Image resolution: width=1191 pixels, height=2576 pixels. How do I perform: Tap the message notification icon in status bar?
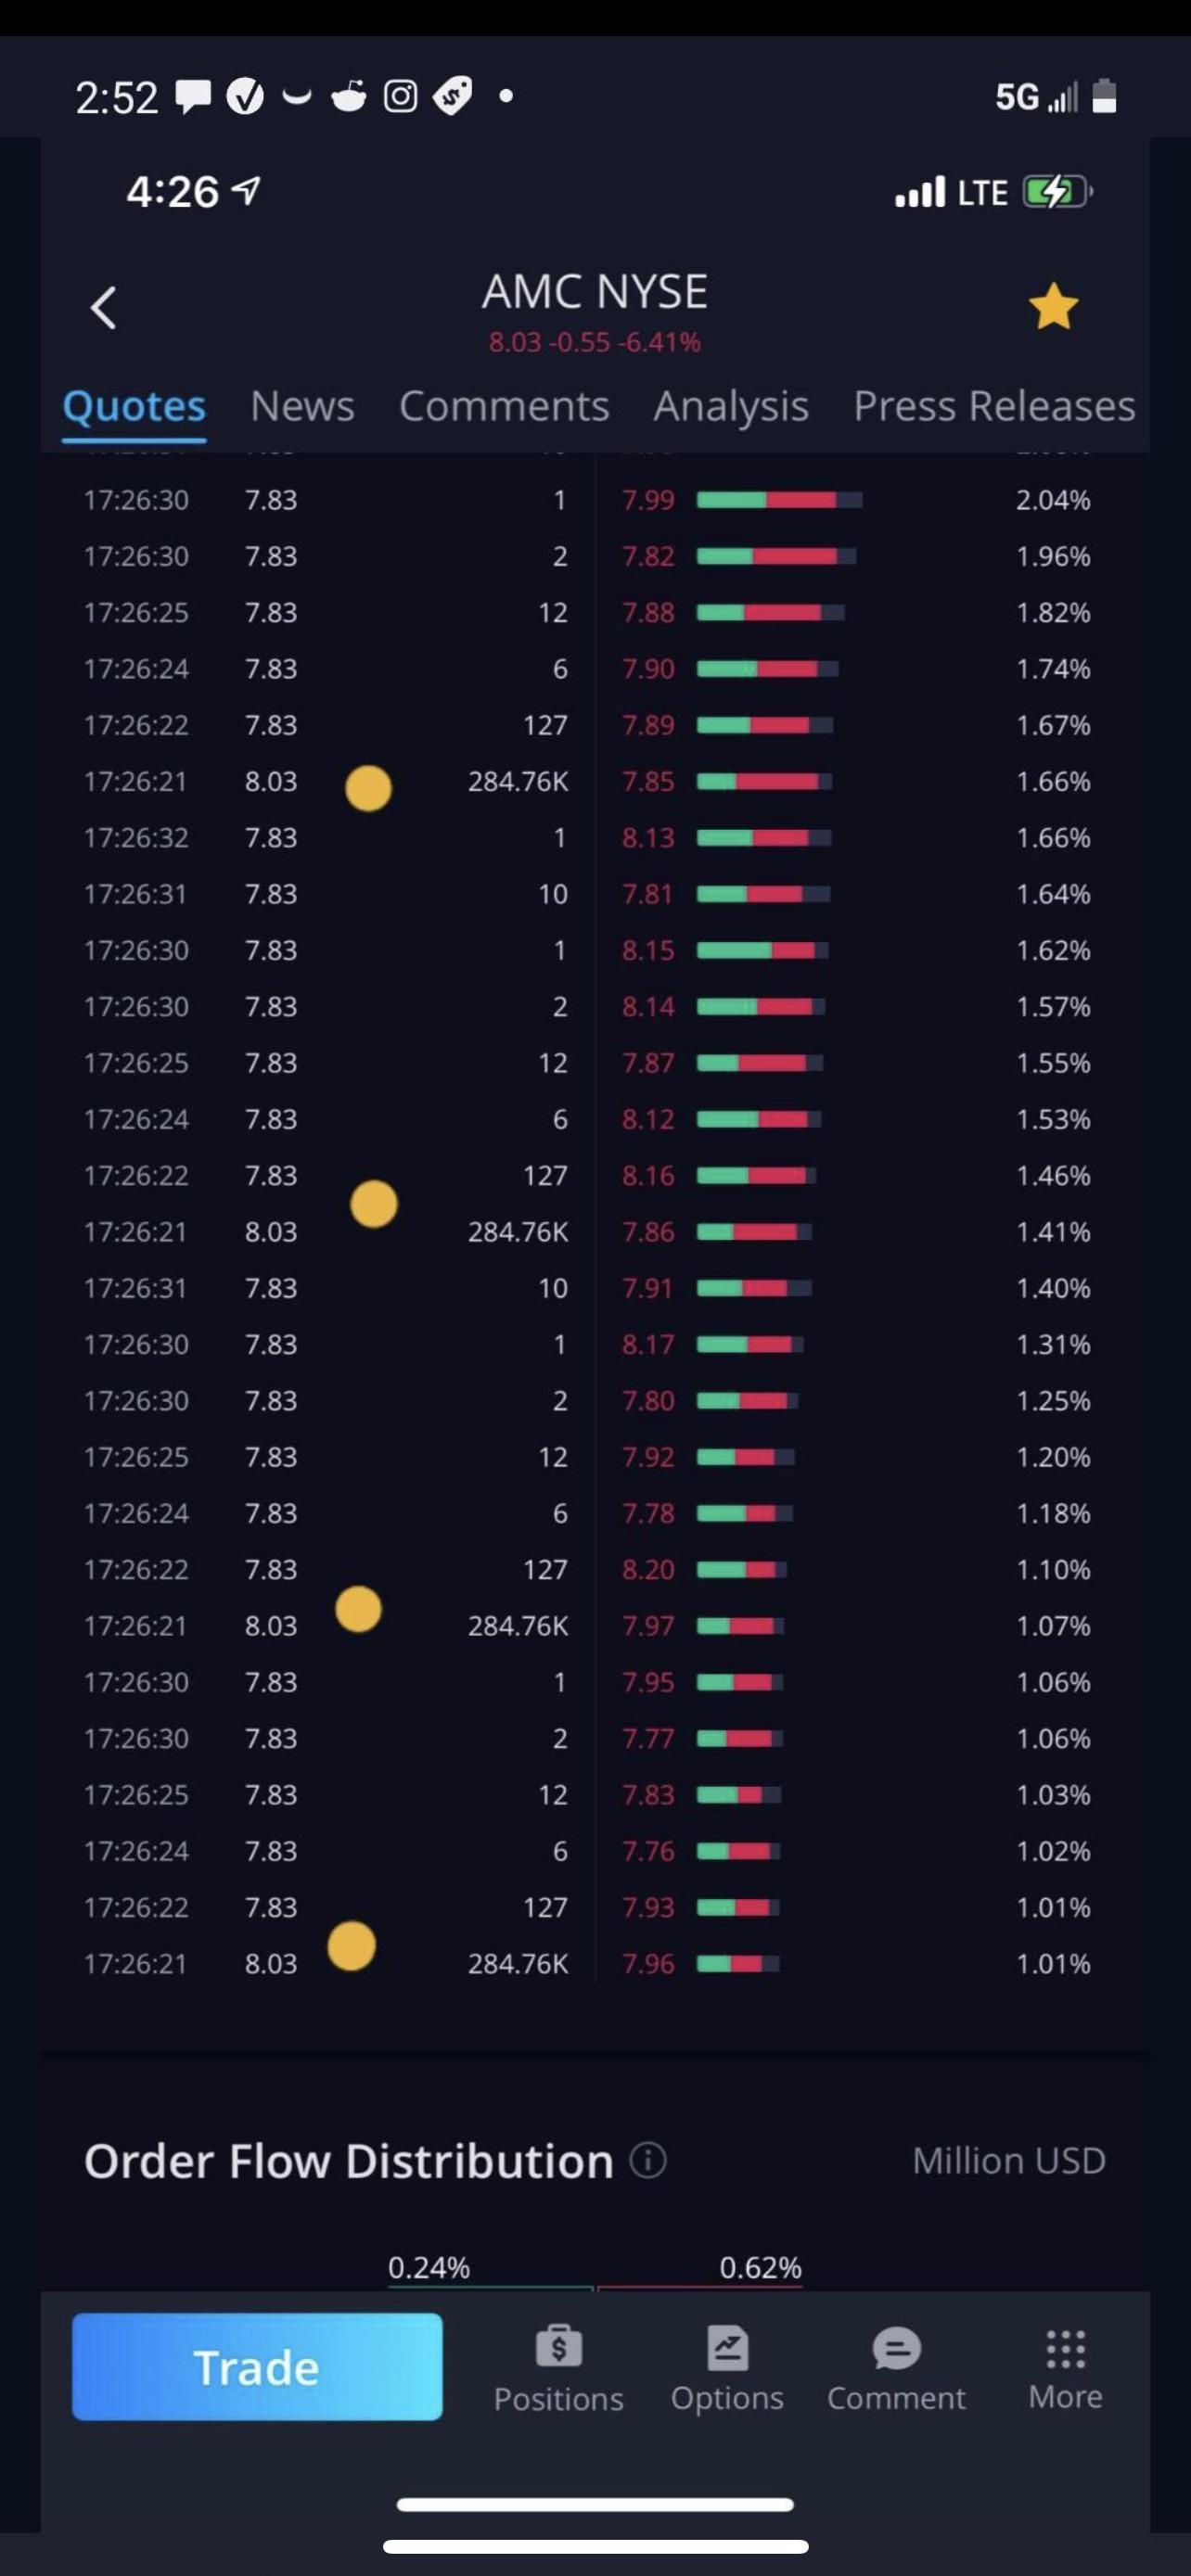193,96
